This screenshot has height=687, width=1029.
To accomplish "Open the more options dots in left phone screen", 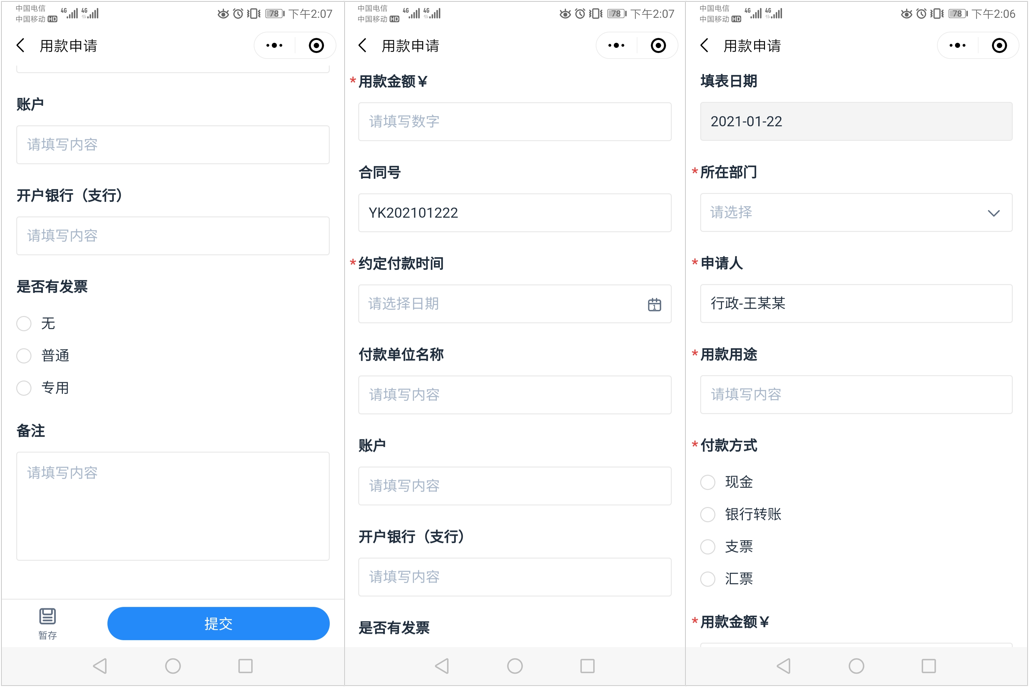I will (274, 45).
